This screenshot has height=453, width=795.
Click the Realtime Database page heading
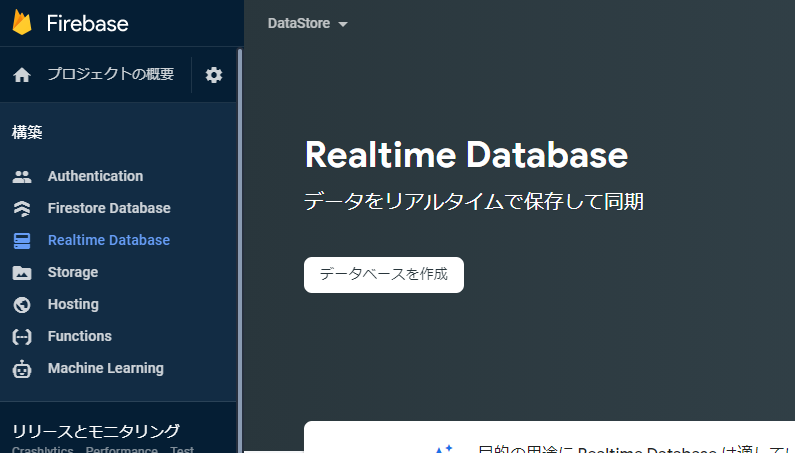(466, 155)
